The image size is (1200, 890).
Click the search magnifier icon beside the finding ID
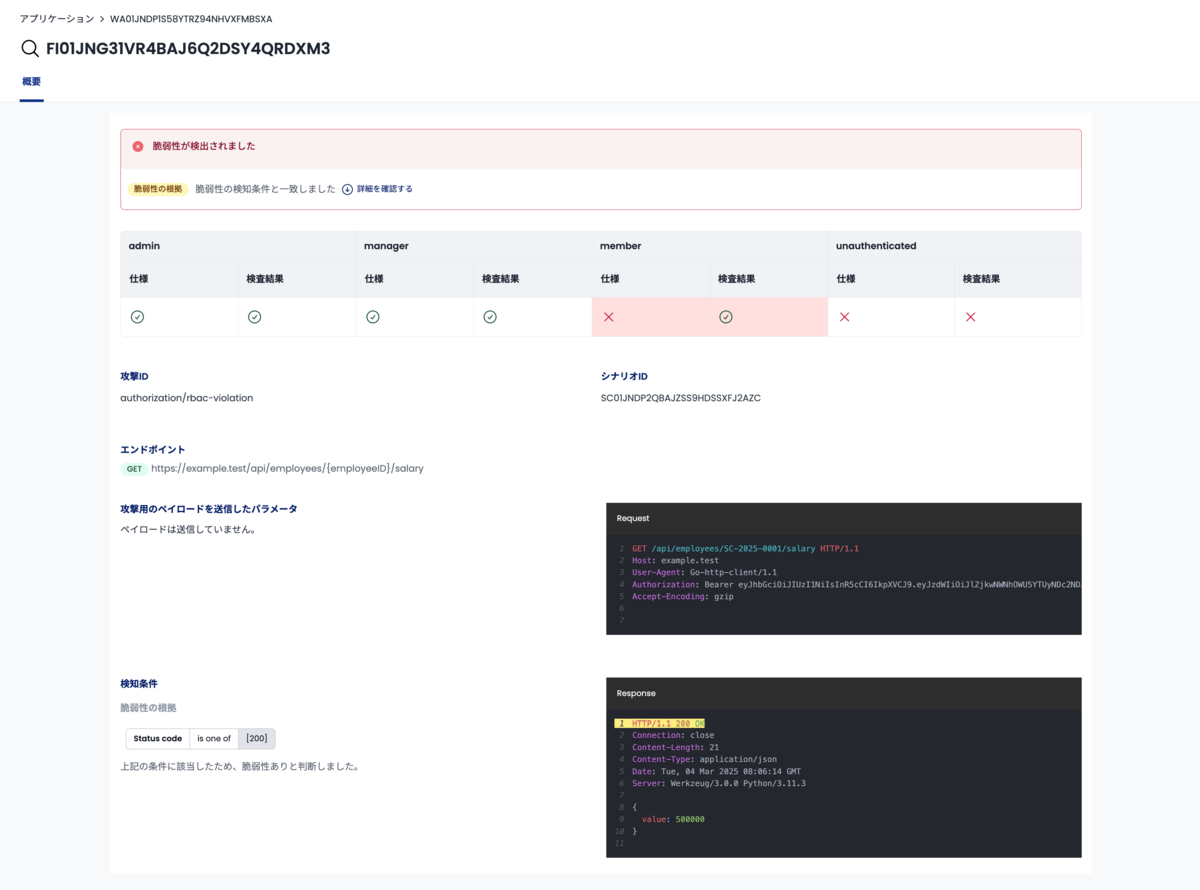click(x=30, y=48)
